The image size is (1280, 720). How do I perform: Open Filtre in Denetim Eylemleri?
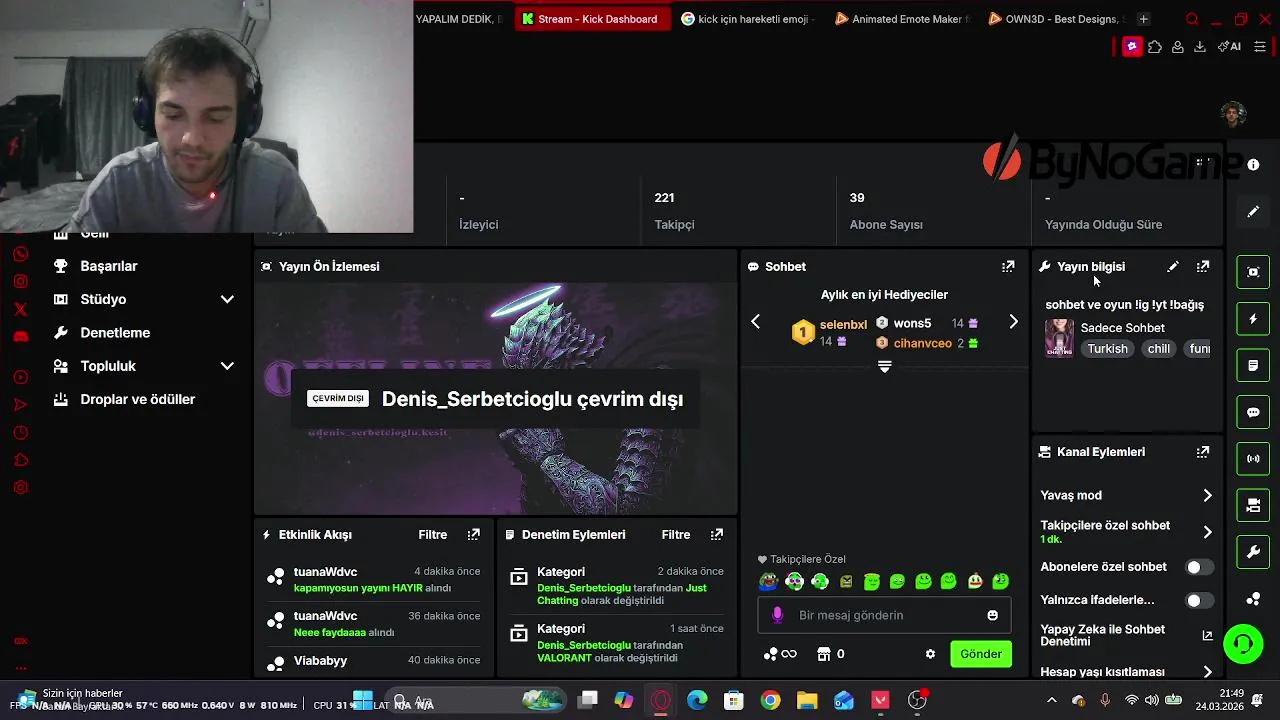pos(676,535)
